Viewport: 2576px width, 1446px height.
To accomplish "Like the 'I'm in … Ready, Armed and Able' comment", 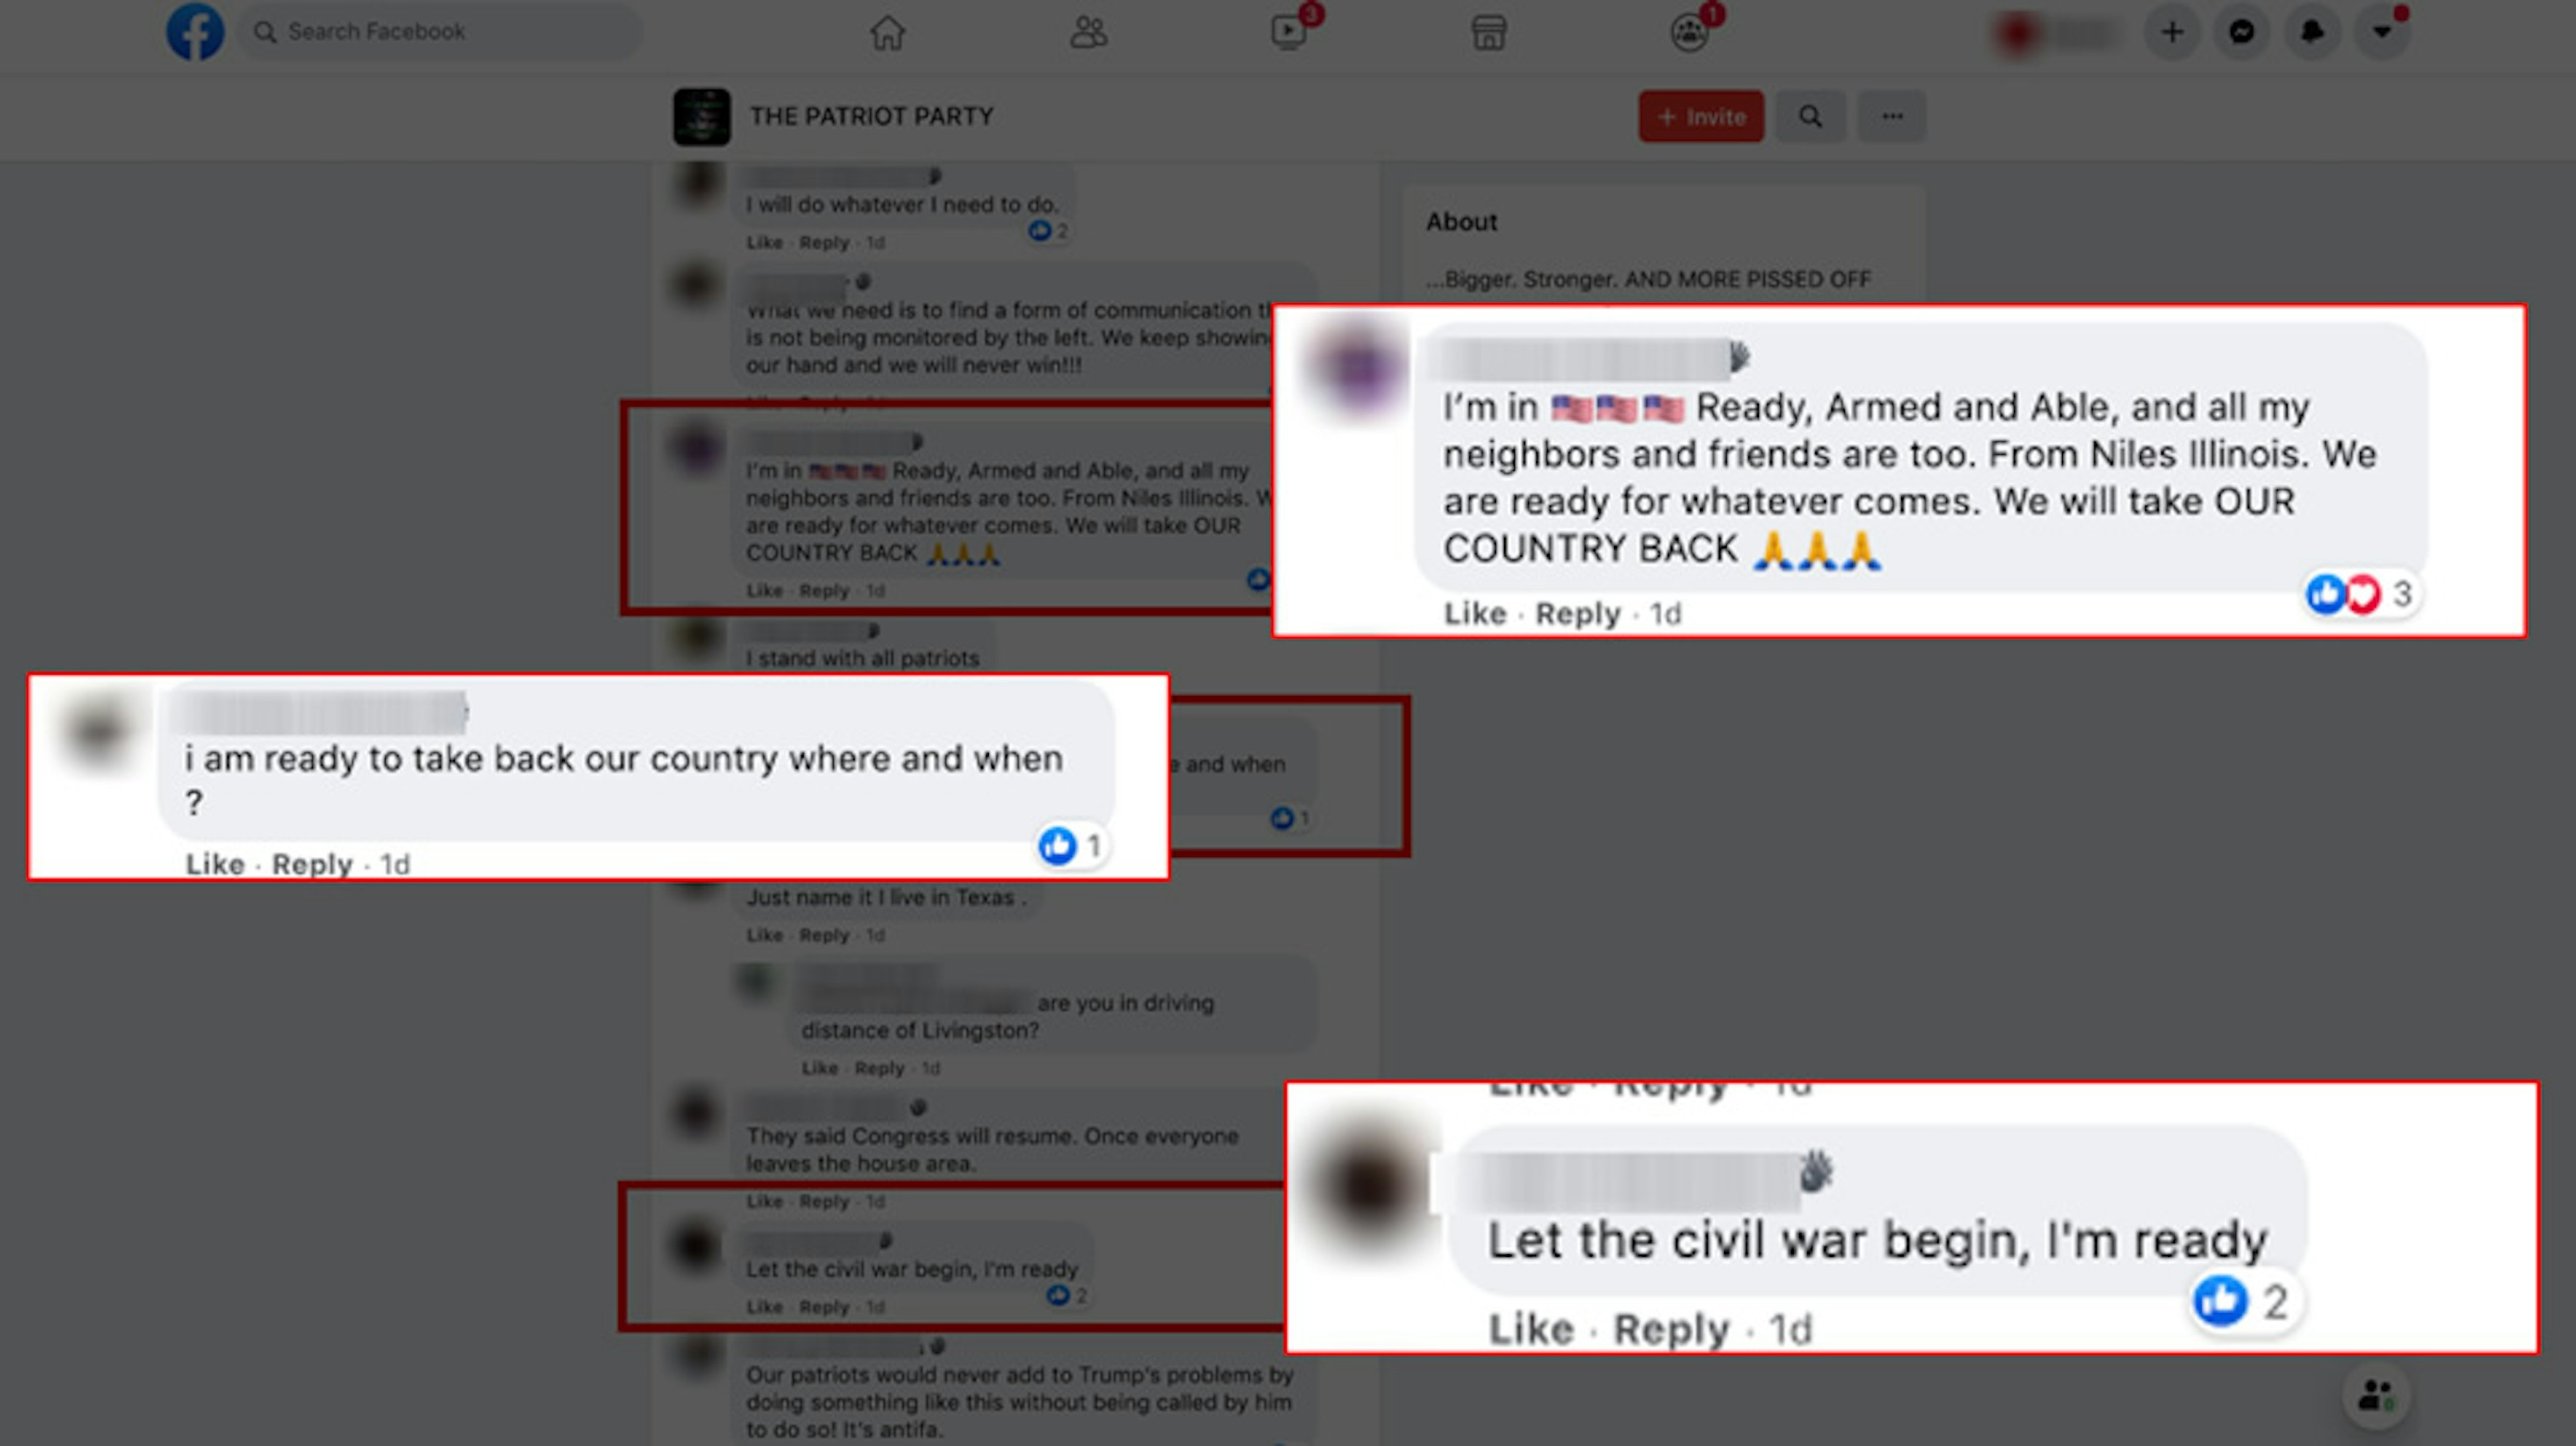I will [x=1475, y=613].
